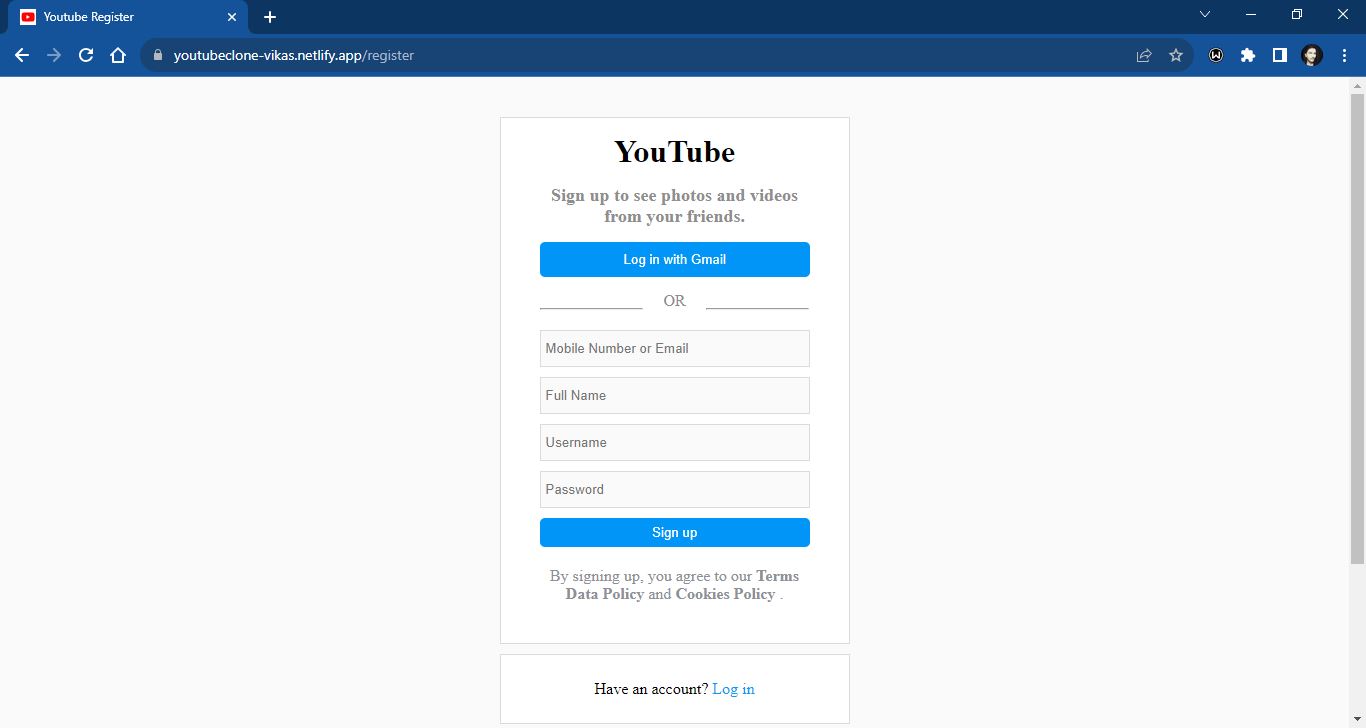Open the home page icon
This screenshot has height=728, width=1366.
point(117,55)
